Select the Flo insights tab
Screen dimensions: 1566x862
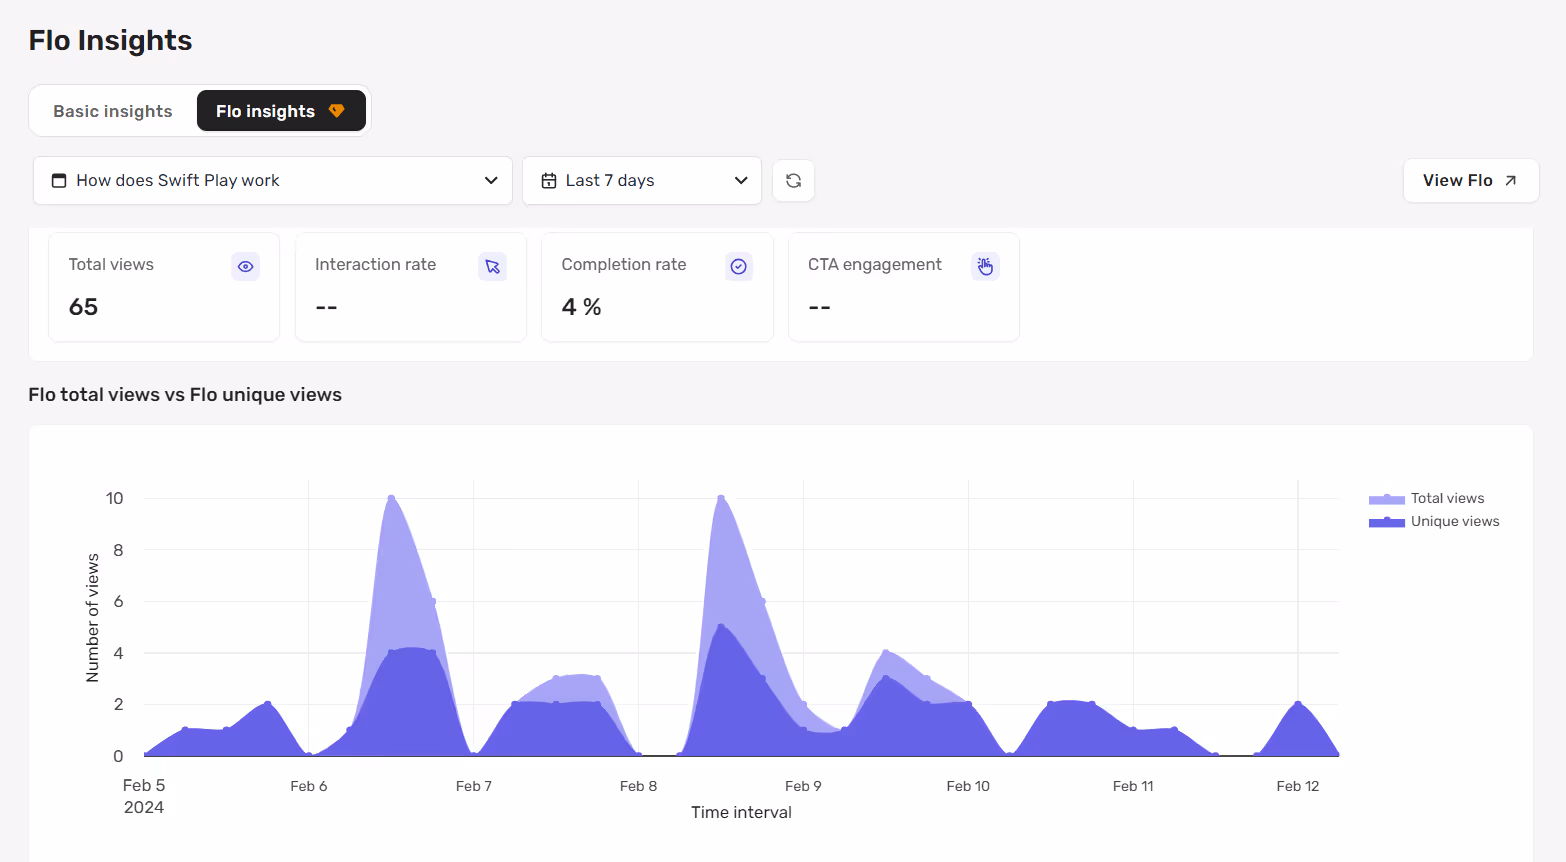click(x=281, y=111)
